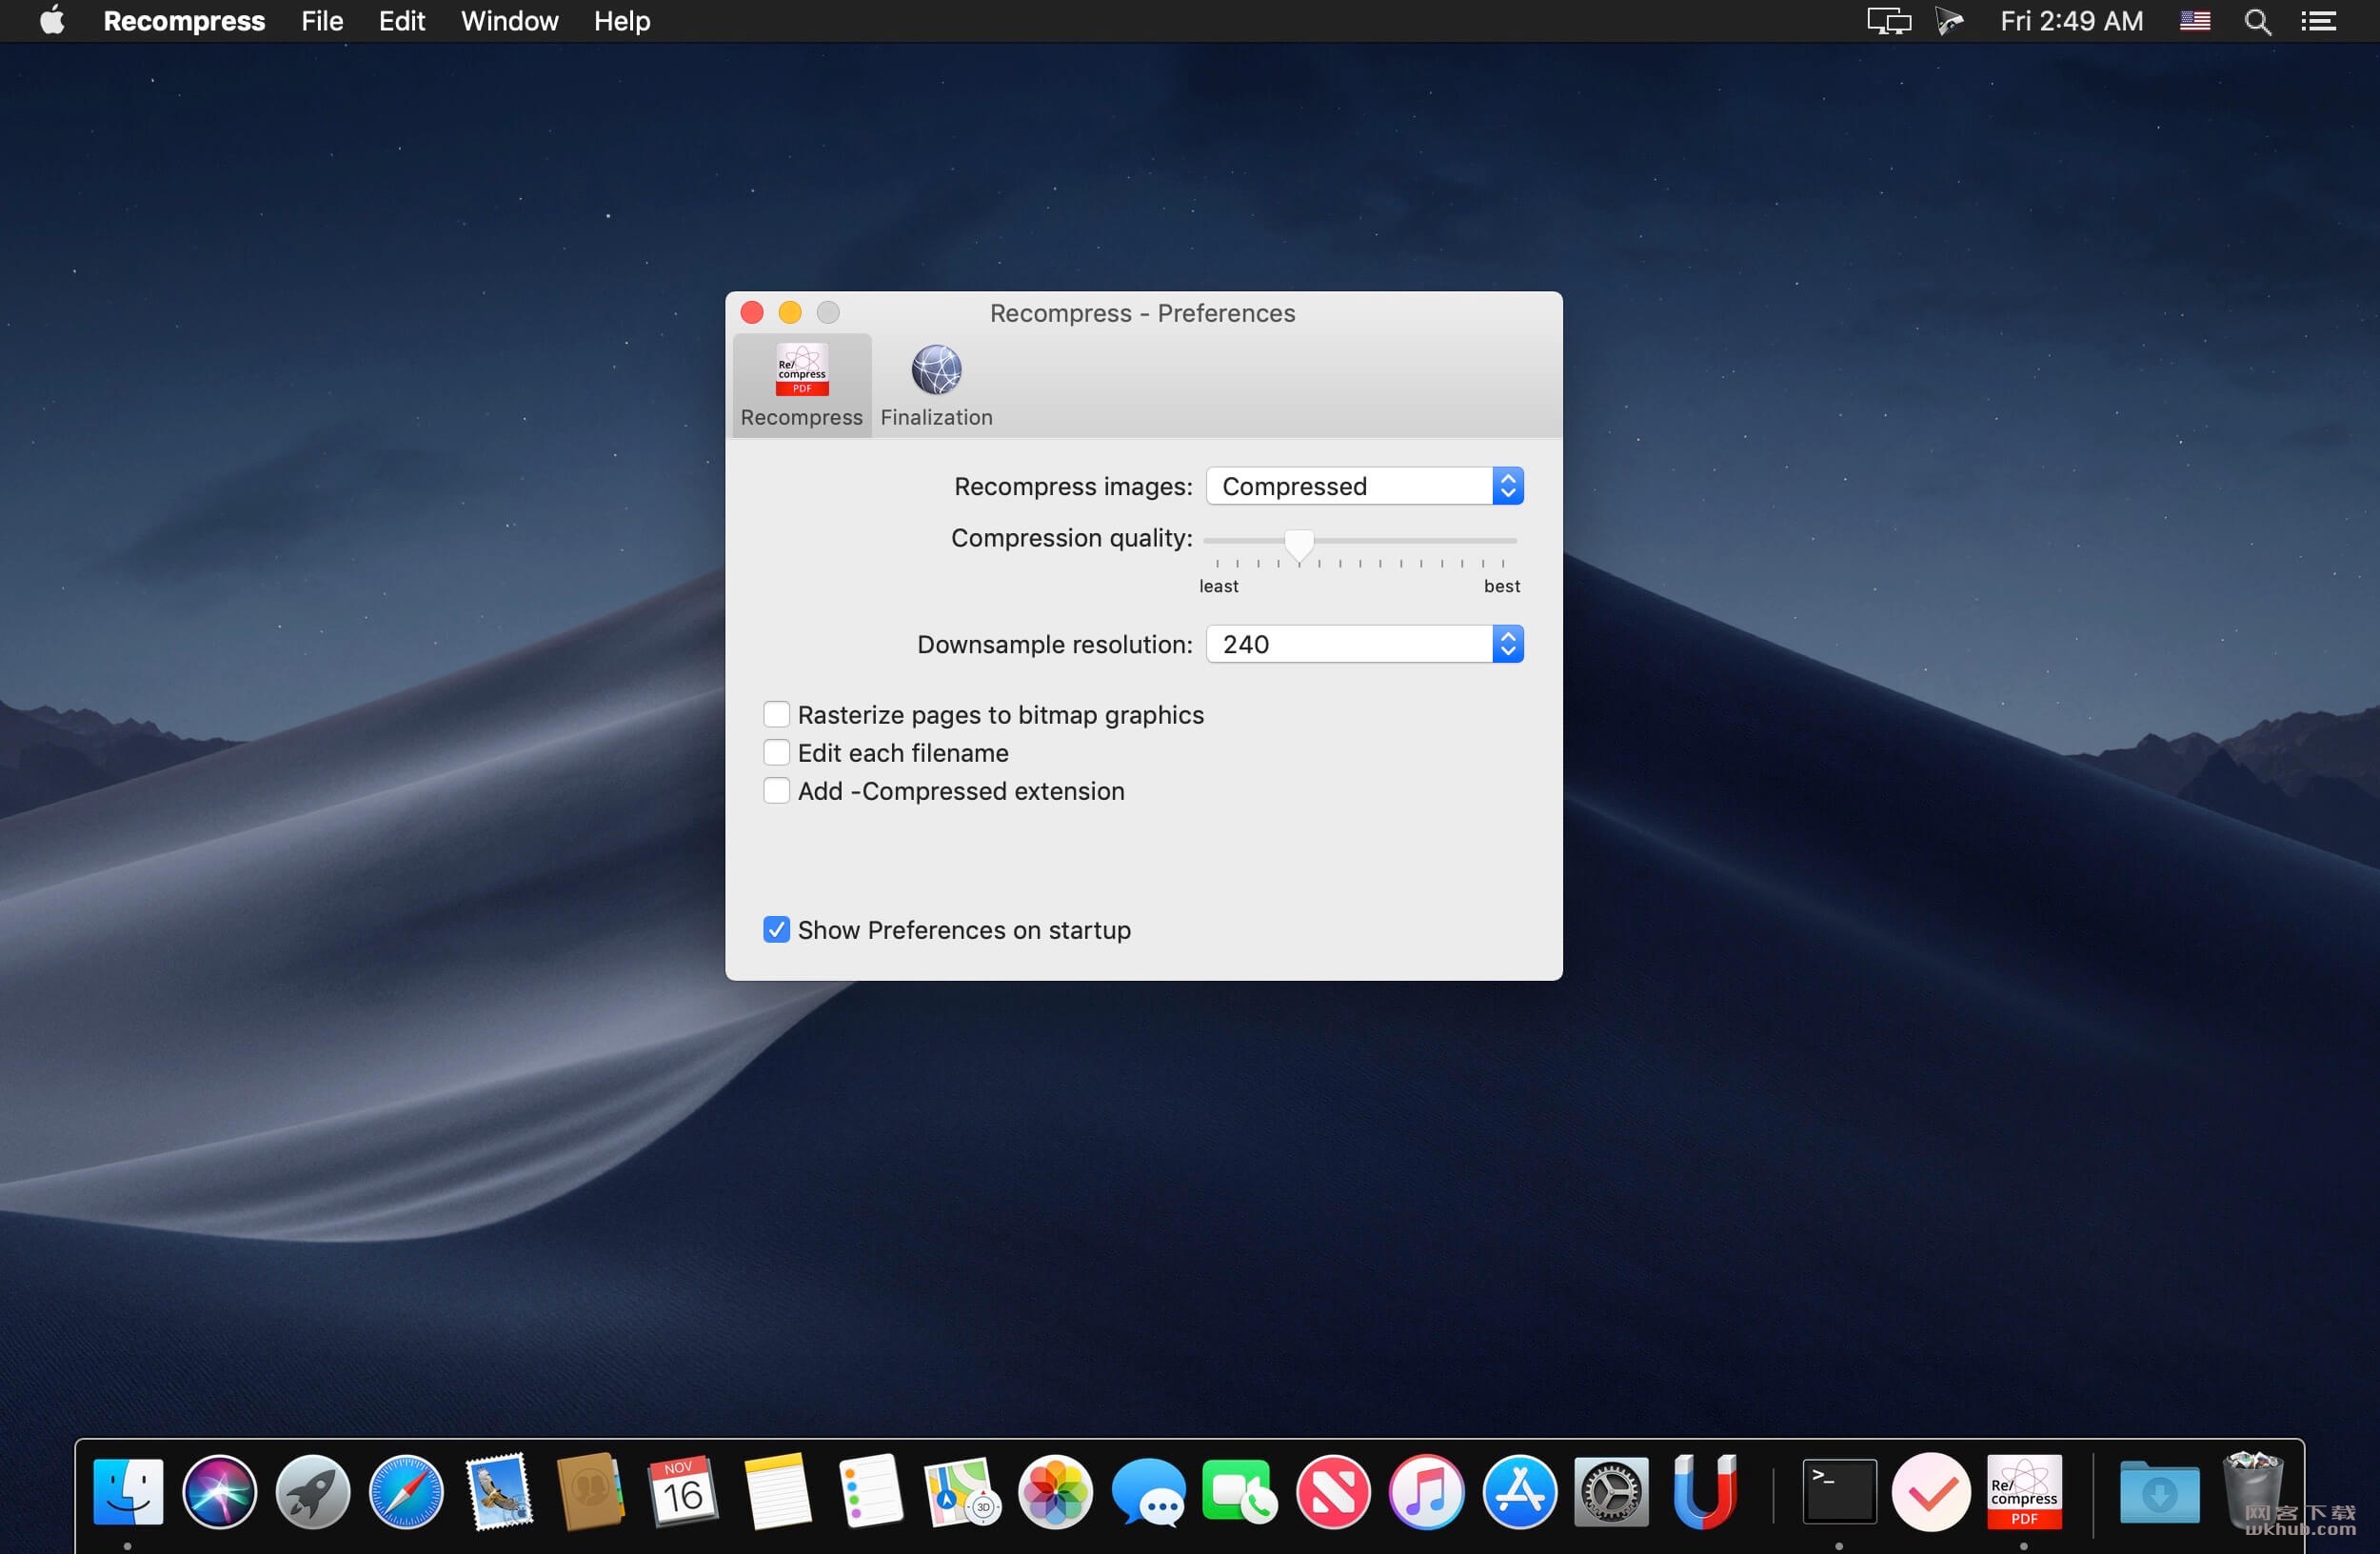
Task: Open the magnet app in Dock
Action: 1704,1491
